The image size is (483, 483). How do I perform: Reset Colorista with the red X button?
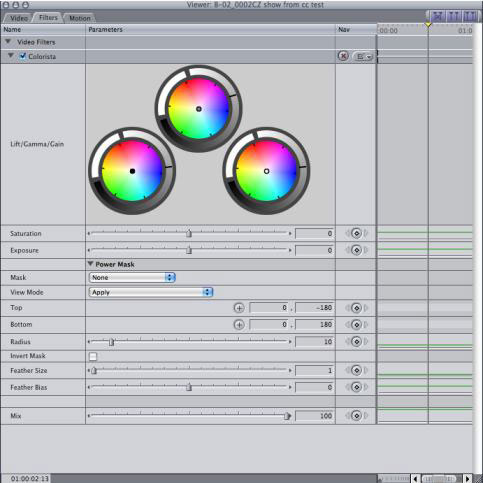click(x=343, y=56)
